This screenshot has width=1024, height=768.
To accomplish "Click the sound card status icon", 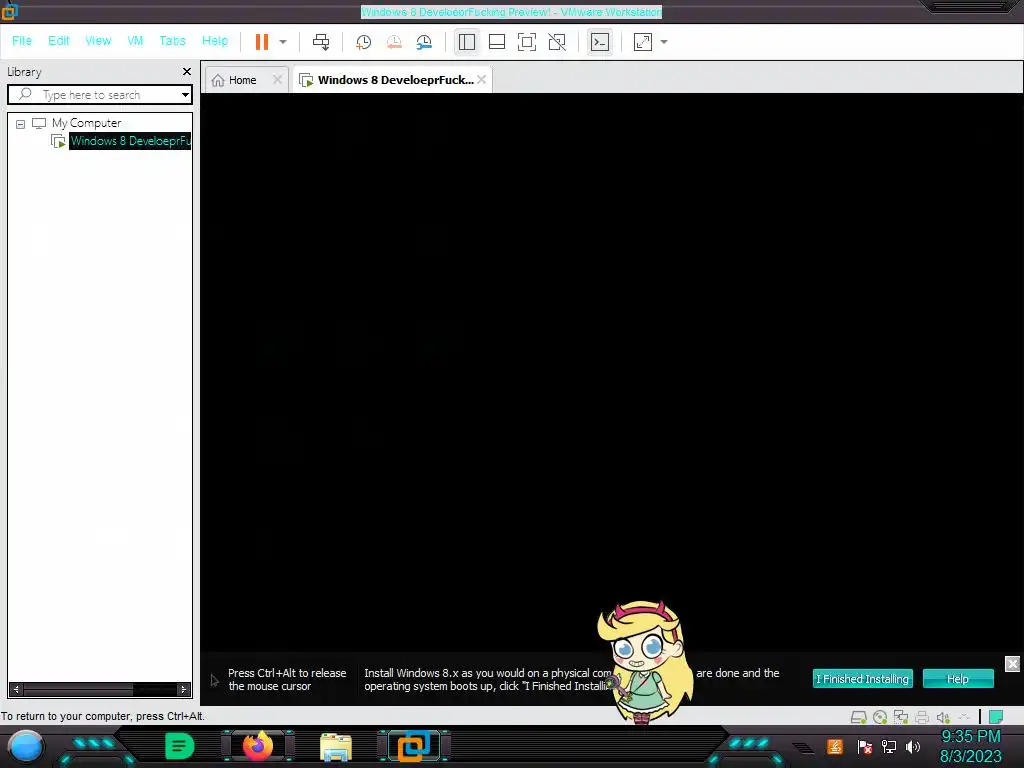I will pos(942,718).
